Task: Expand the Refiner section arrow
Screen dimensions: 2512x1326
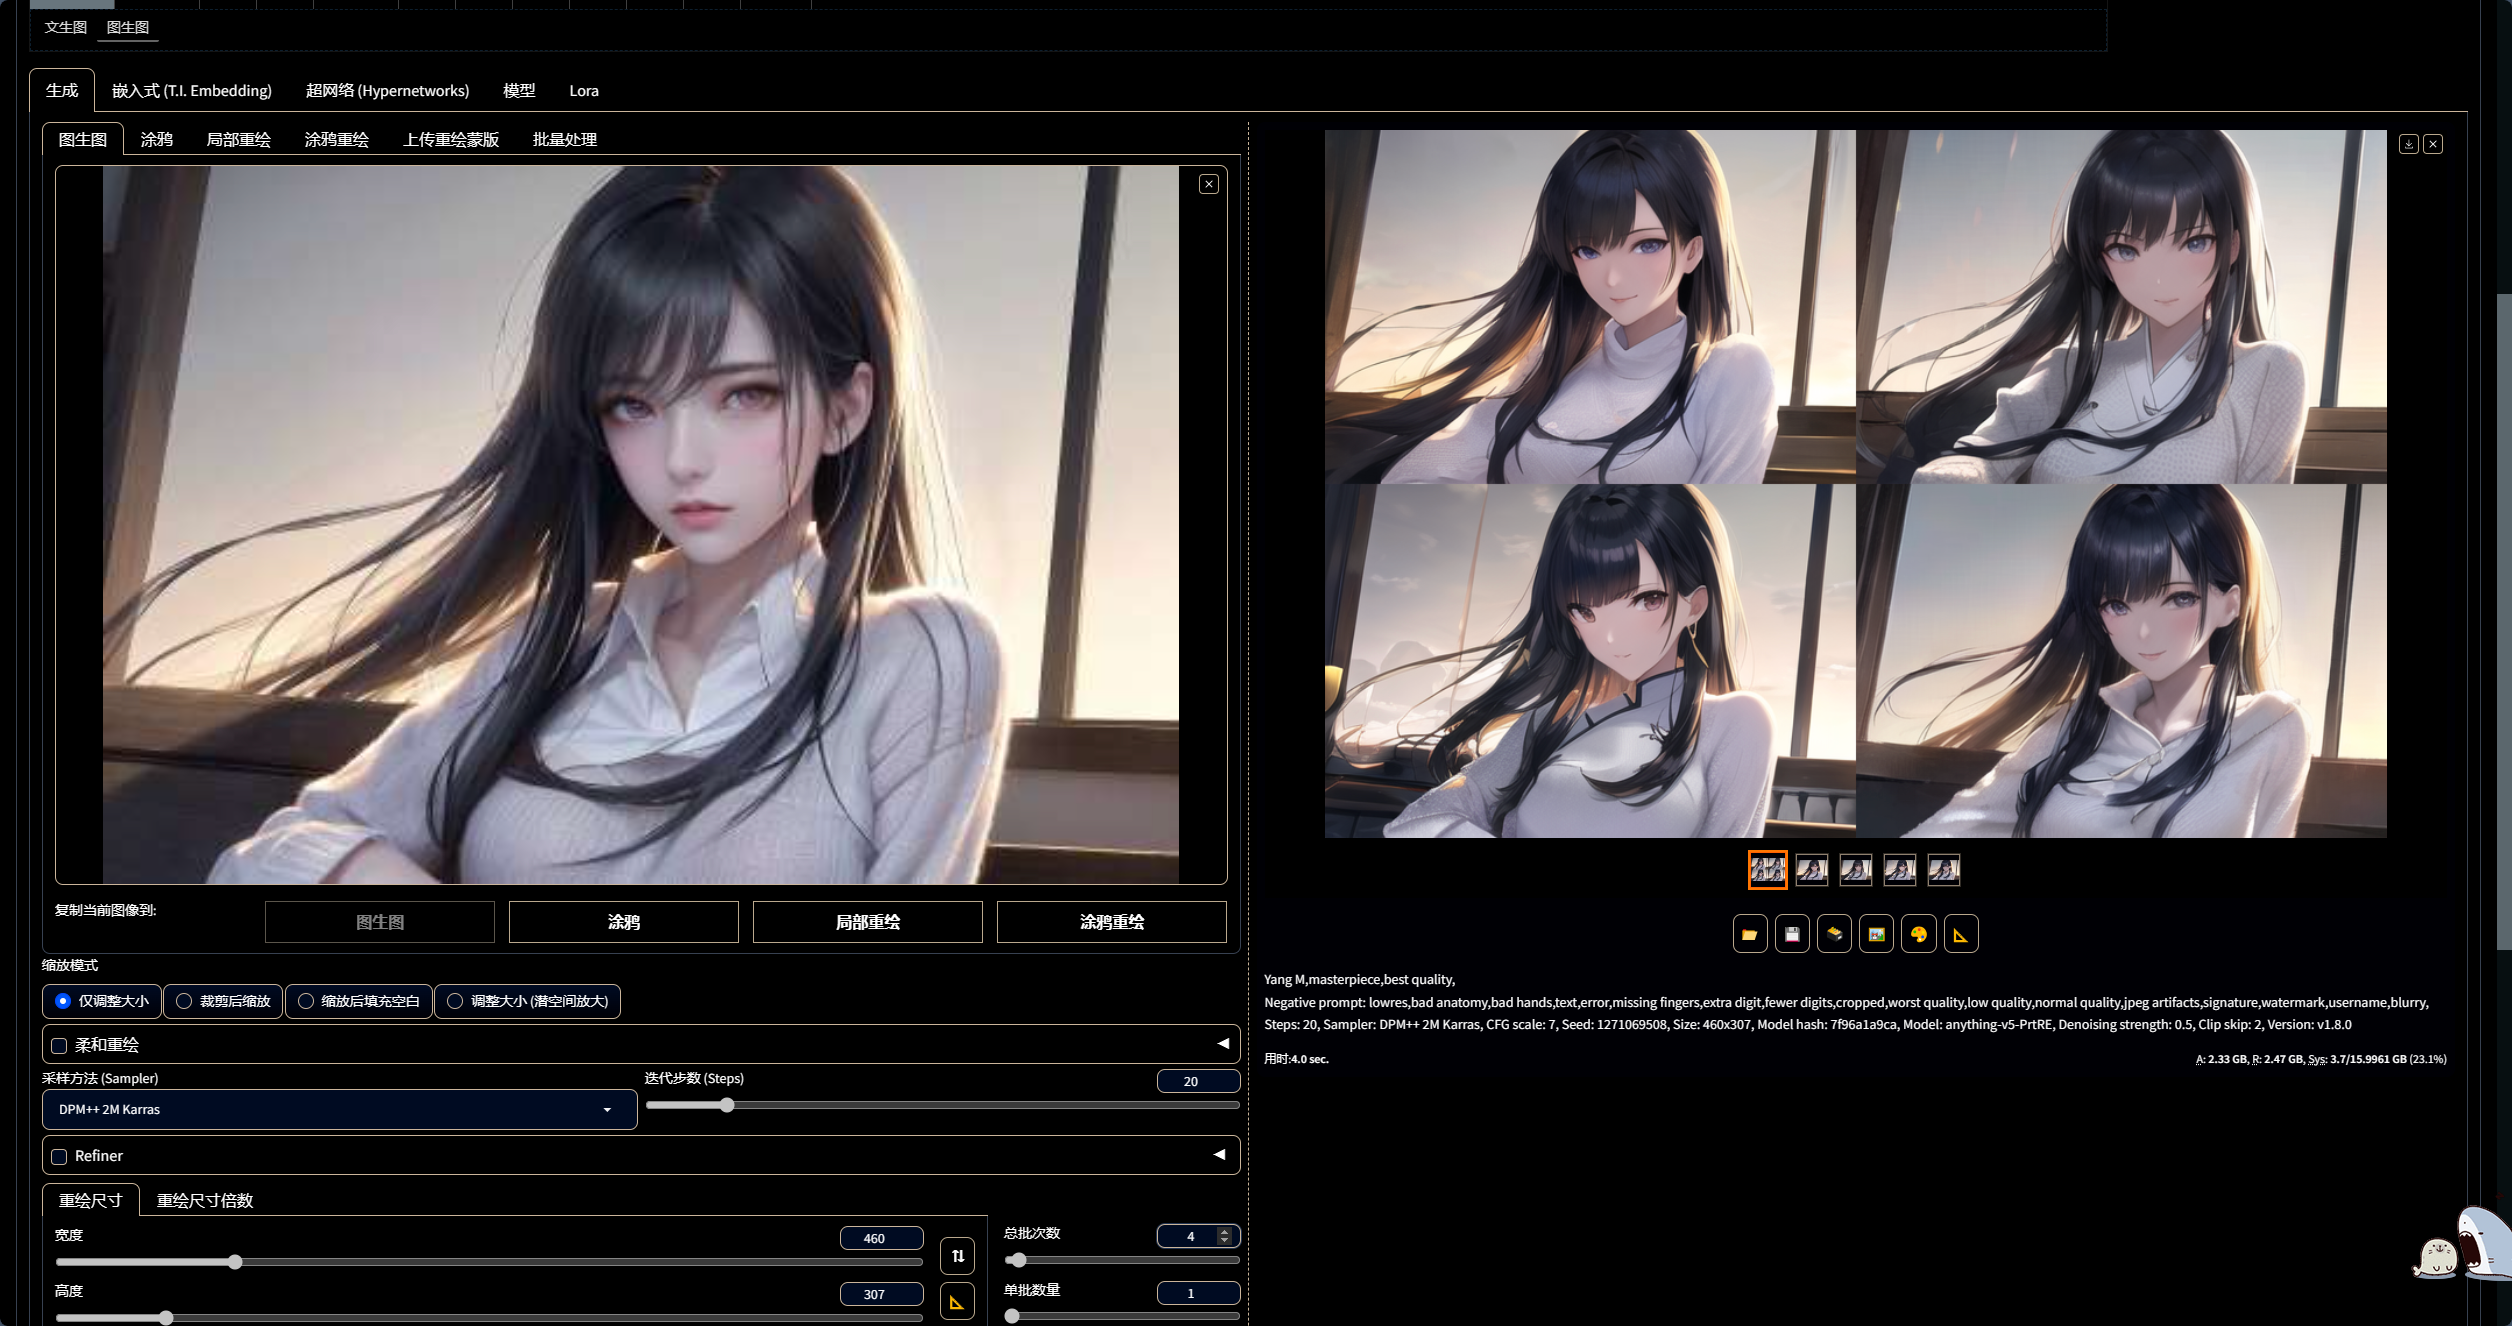Action: 1220,1155
